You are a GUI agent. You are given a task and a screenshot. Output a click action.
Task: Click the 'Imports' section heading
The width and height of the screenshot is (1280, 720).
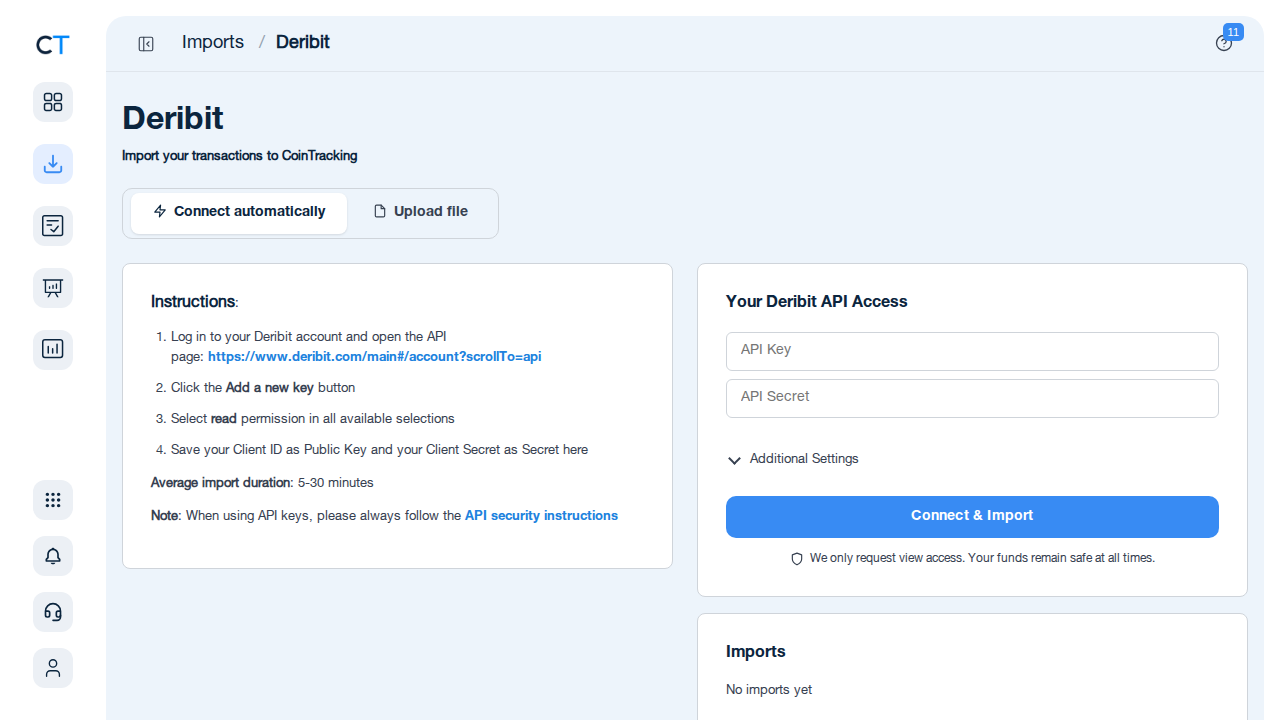(756, 651)
